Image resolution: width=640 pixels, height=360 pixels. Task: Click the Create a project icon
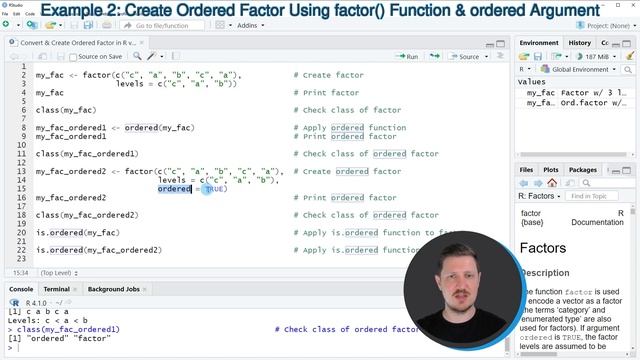(x=32, y=25)
